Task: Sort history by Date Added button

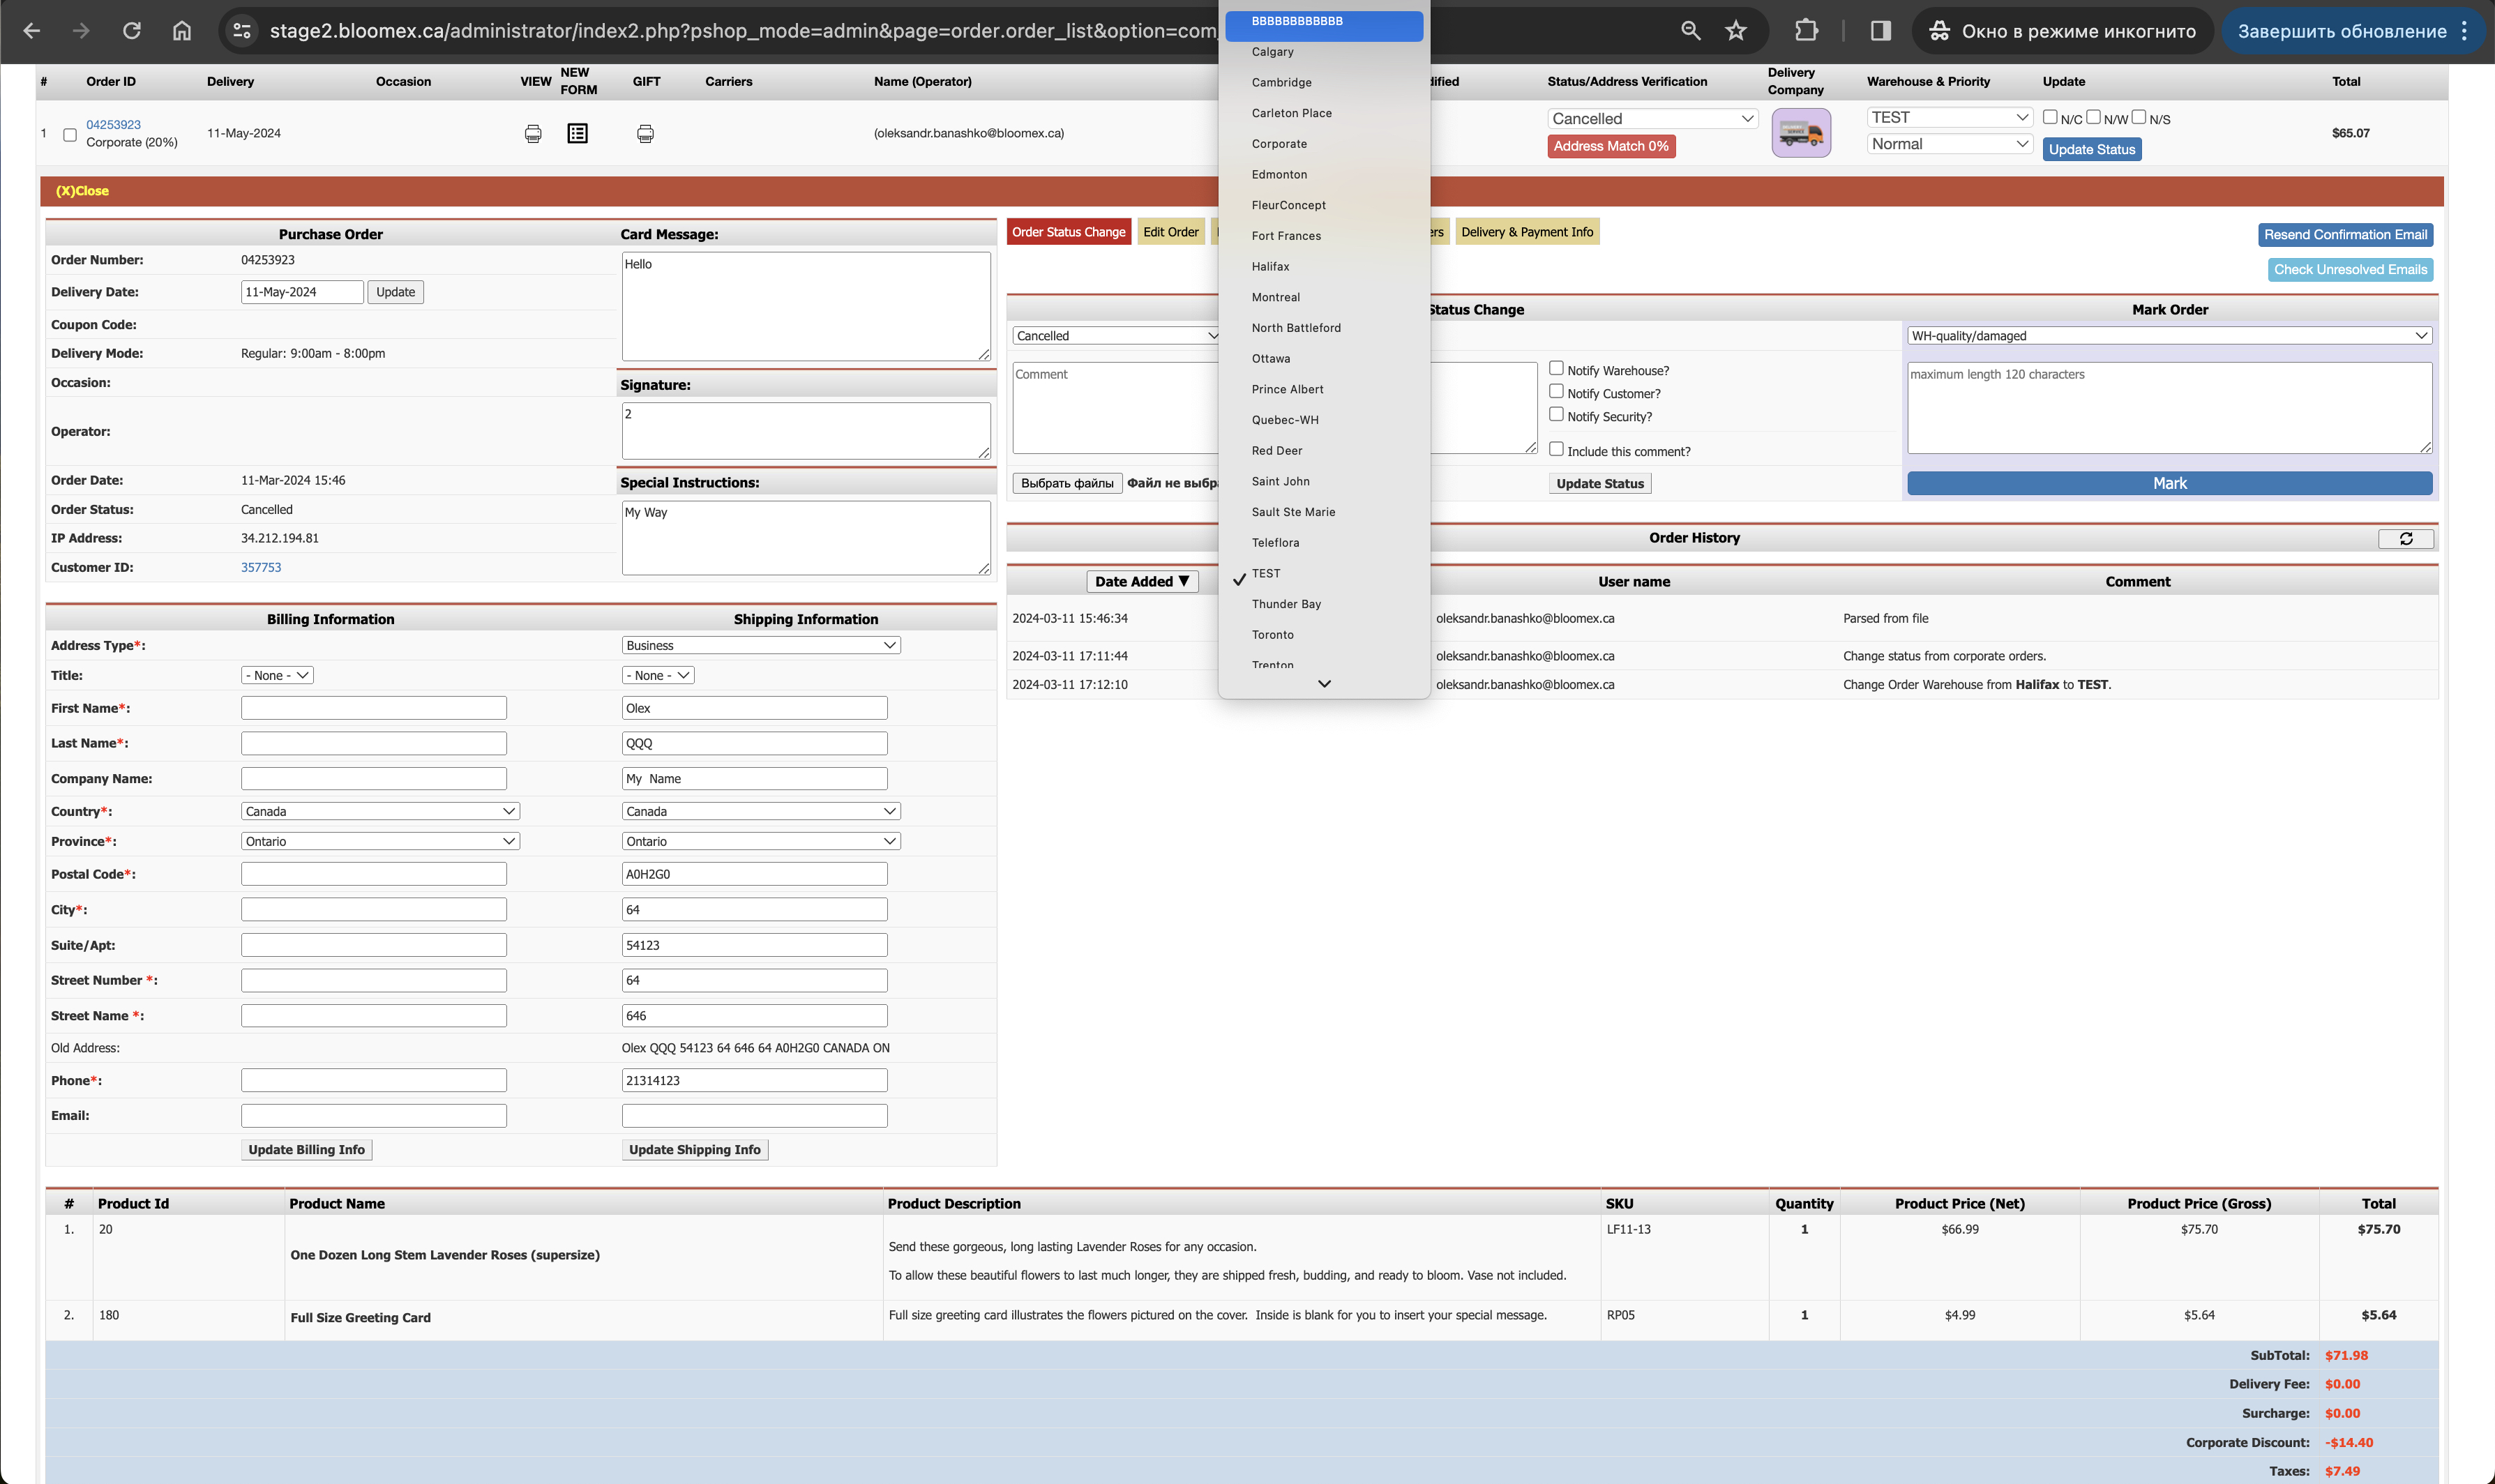Action: pyautogui.click(x=1142, y=582)
